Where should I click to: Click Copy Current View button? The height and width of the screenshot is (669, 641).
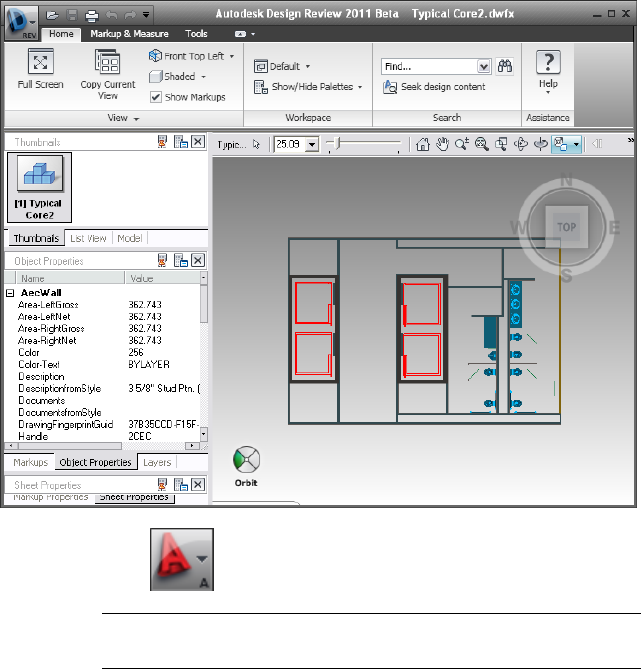tap(108, 74)
